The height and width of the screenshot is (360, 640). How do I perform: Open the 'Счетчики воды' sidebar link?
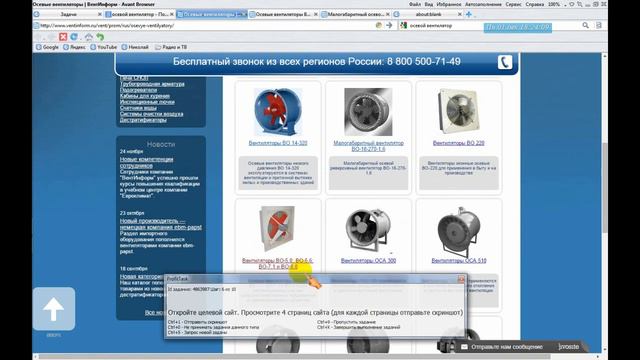(x=138, y=108)
